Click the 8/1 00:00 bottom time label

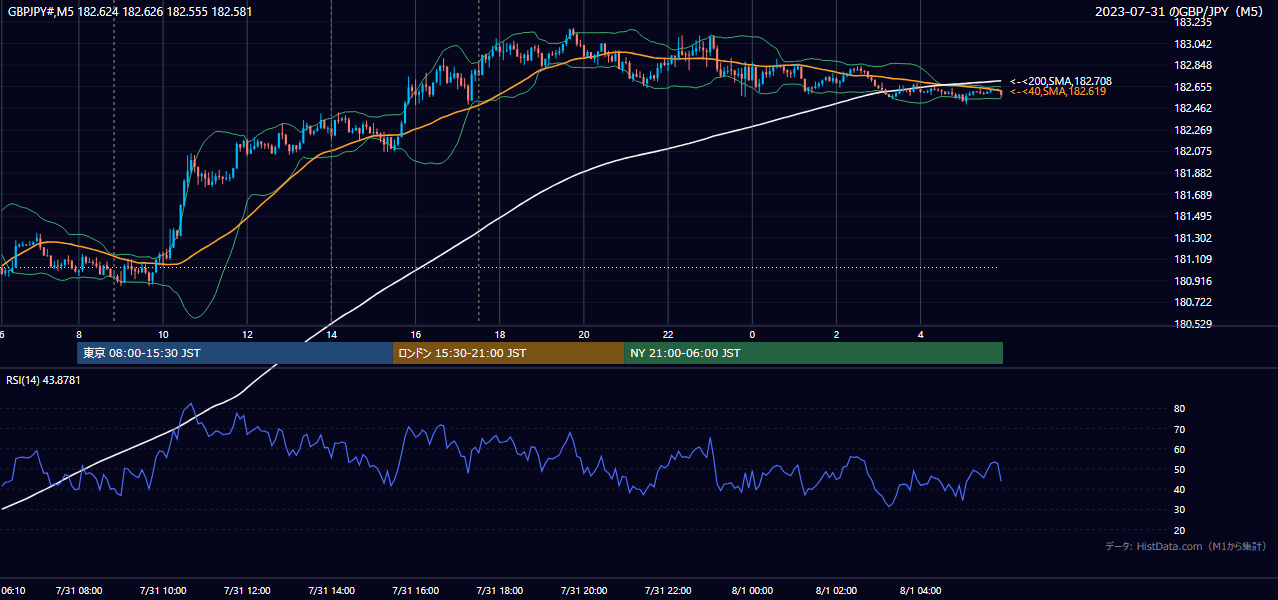tap(752, 591)
